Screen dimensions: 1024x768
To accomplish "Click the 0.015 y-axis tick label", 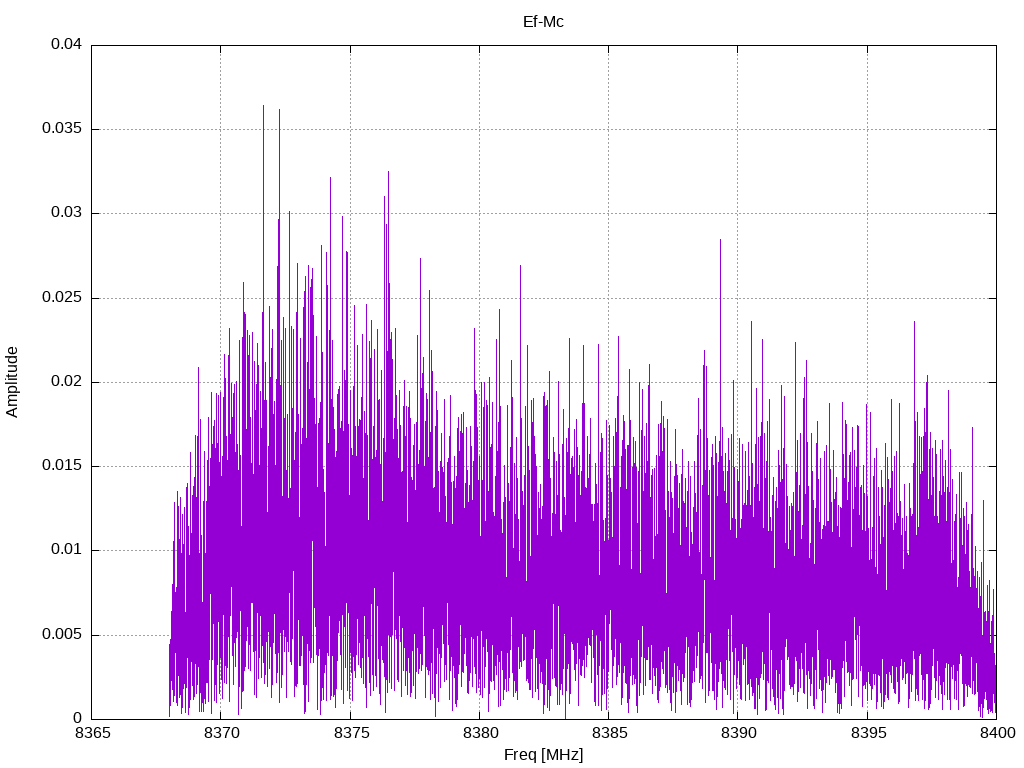I will tap(62, 466).
